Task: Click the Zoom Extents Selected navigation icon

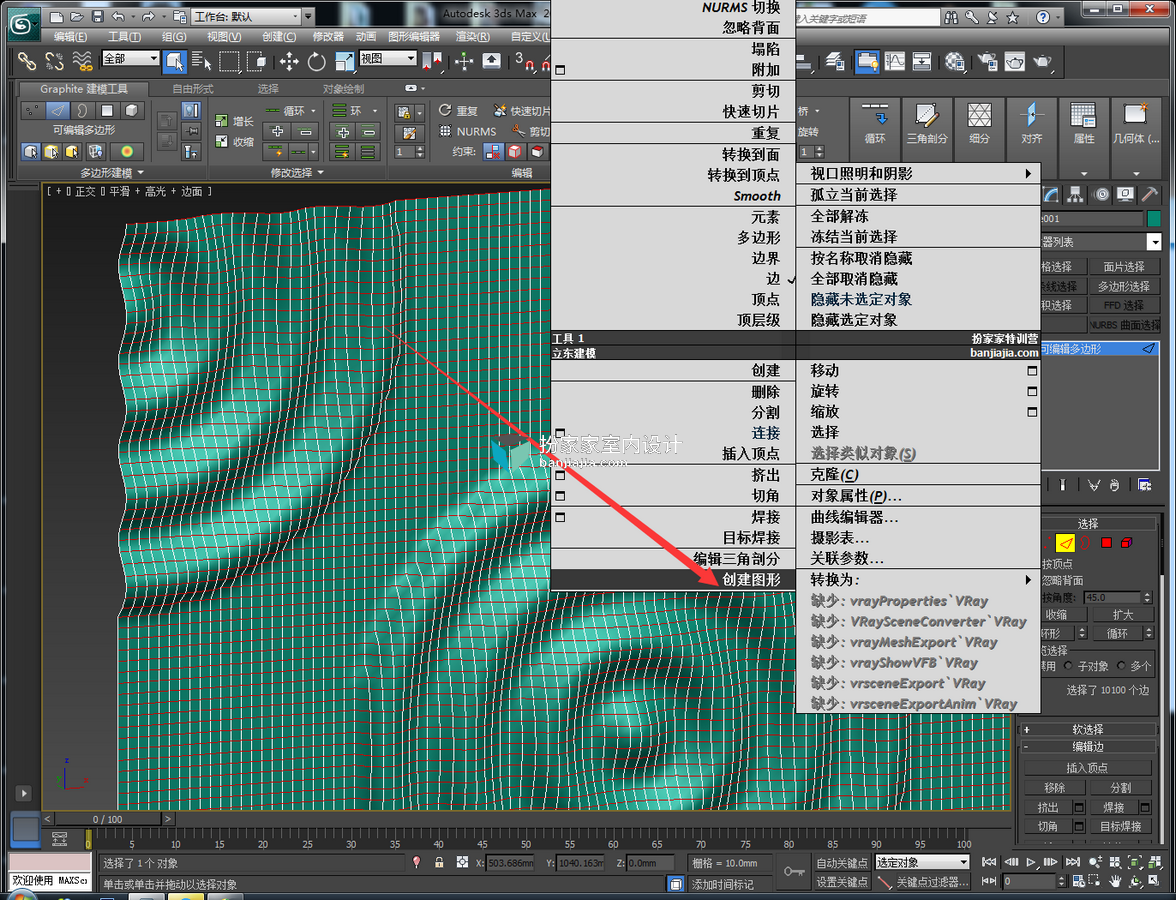Action: (1134, 862)
